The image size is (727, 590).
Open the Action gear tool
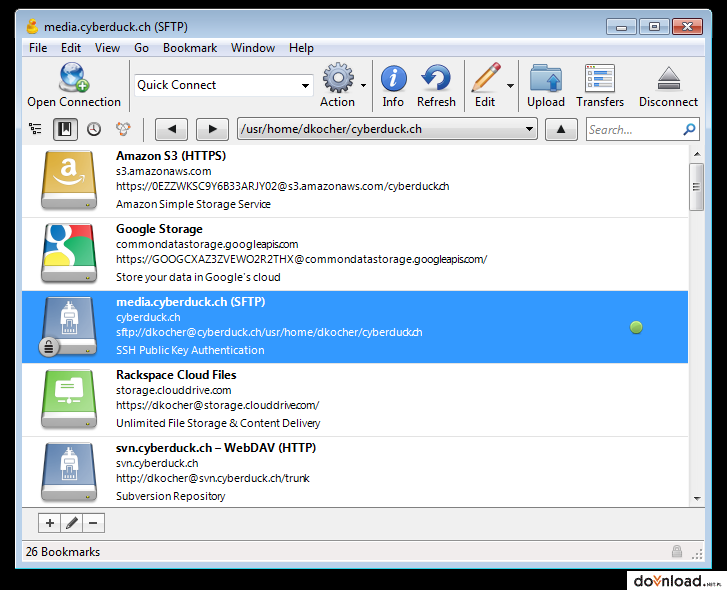338,77
